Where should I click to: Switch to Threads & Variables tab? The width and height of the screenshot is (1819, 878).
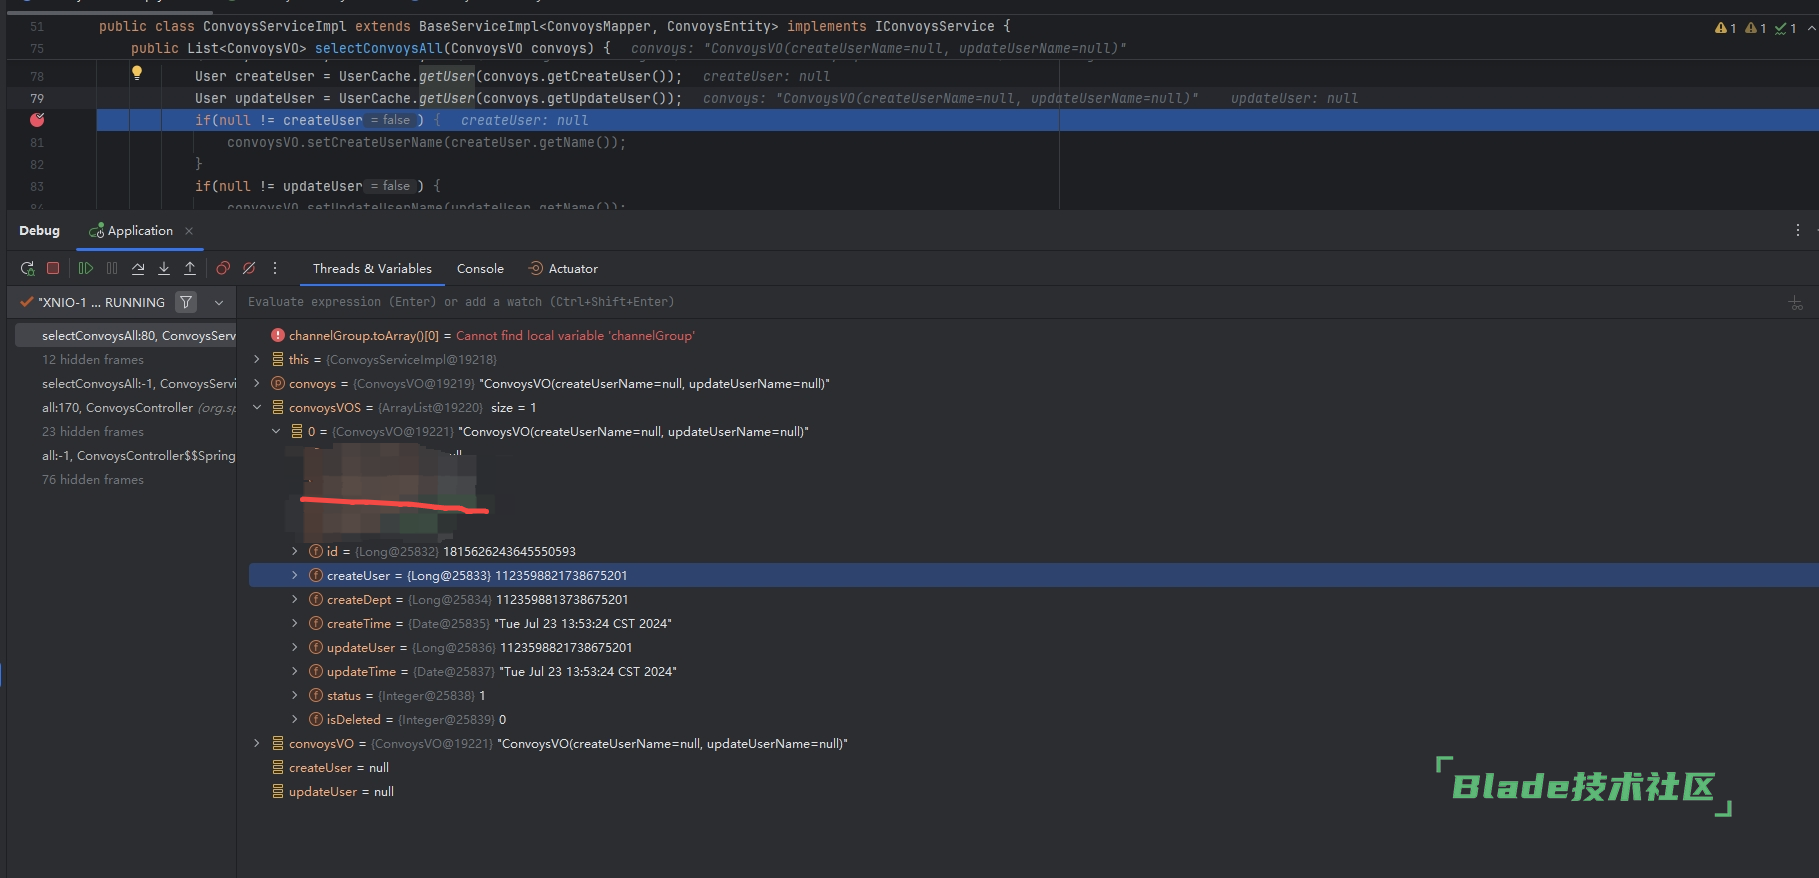[372, 269]
